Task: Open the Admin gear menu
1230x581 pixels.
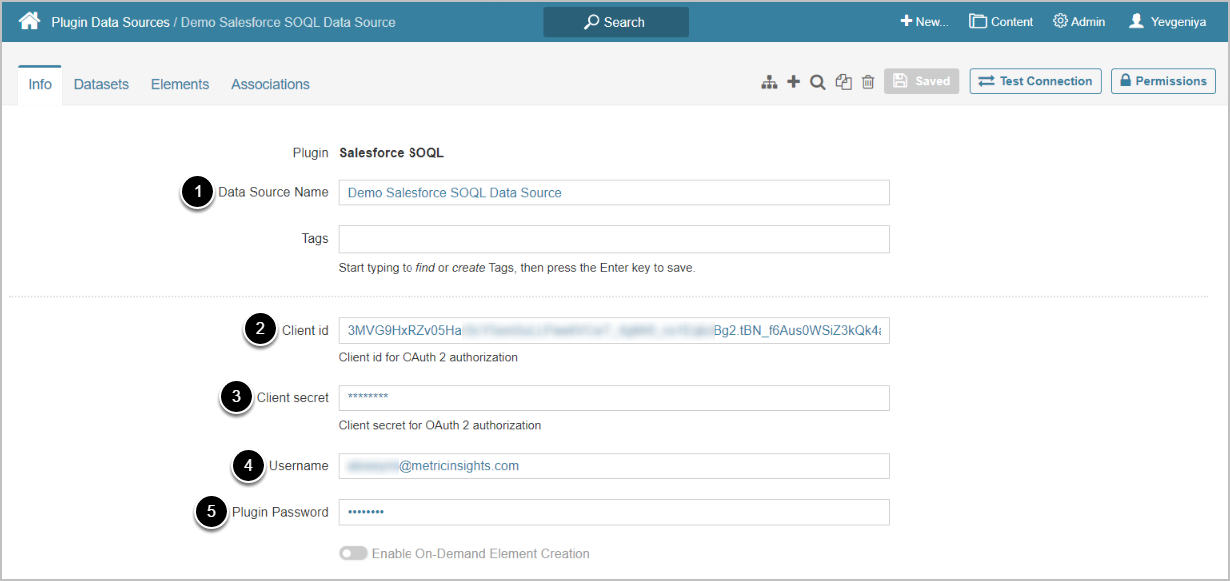Action: tap(1079, 21)
